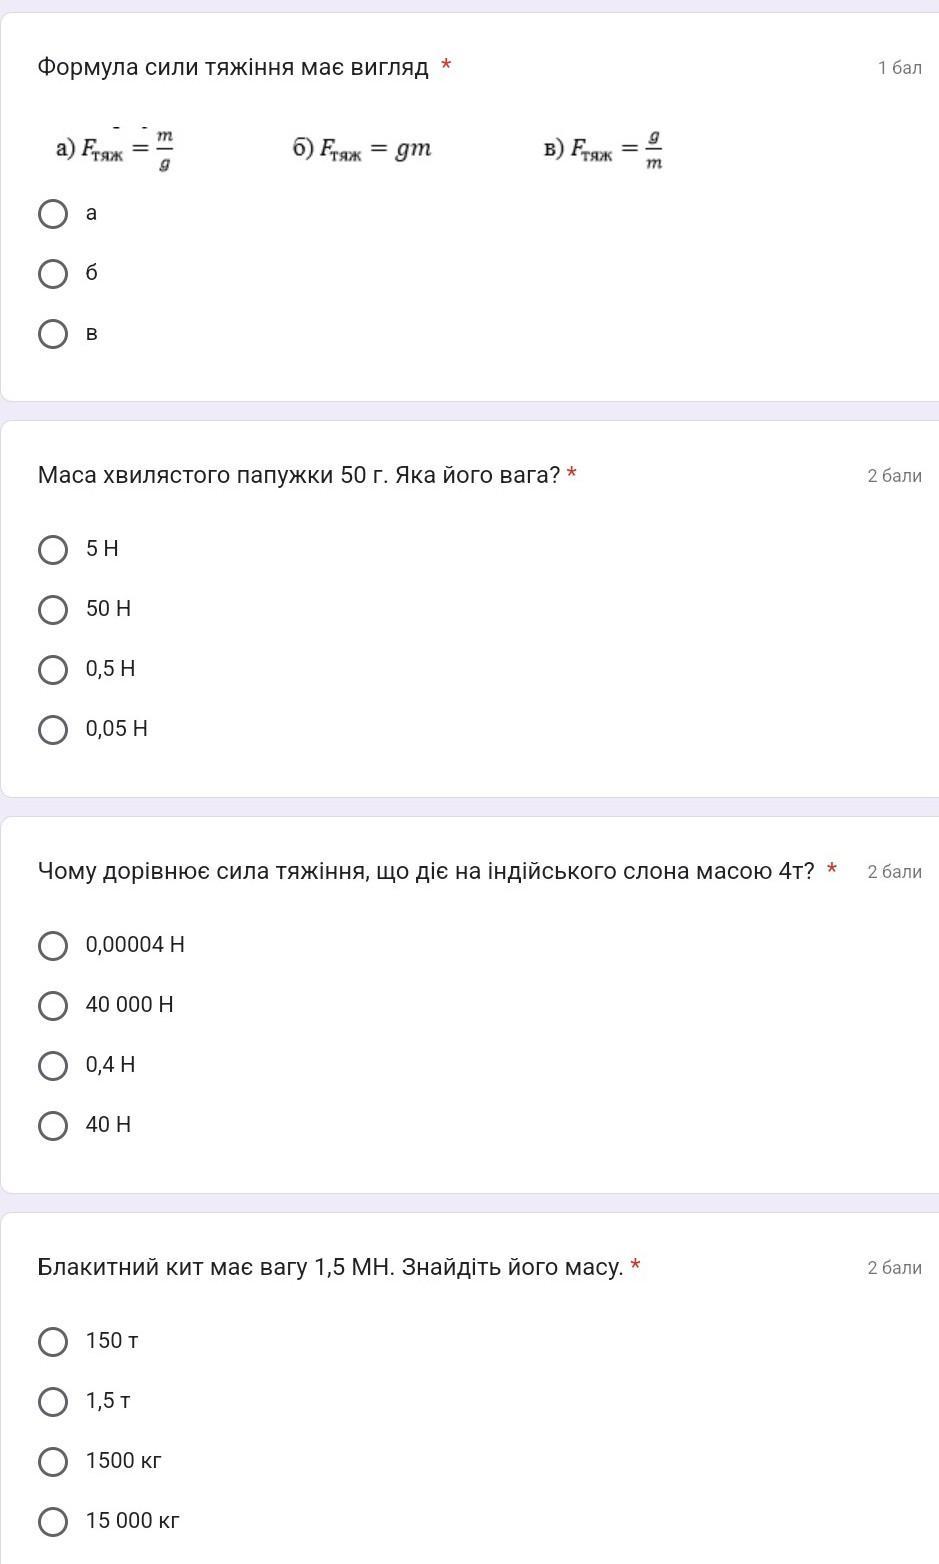Choose '0,5 Н' for parrot weight
This screenshot has width=939, height=1564.
(53, 670)
